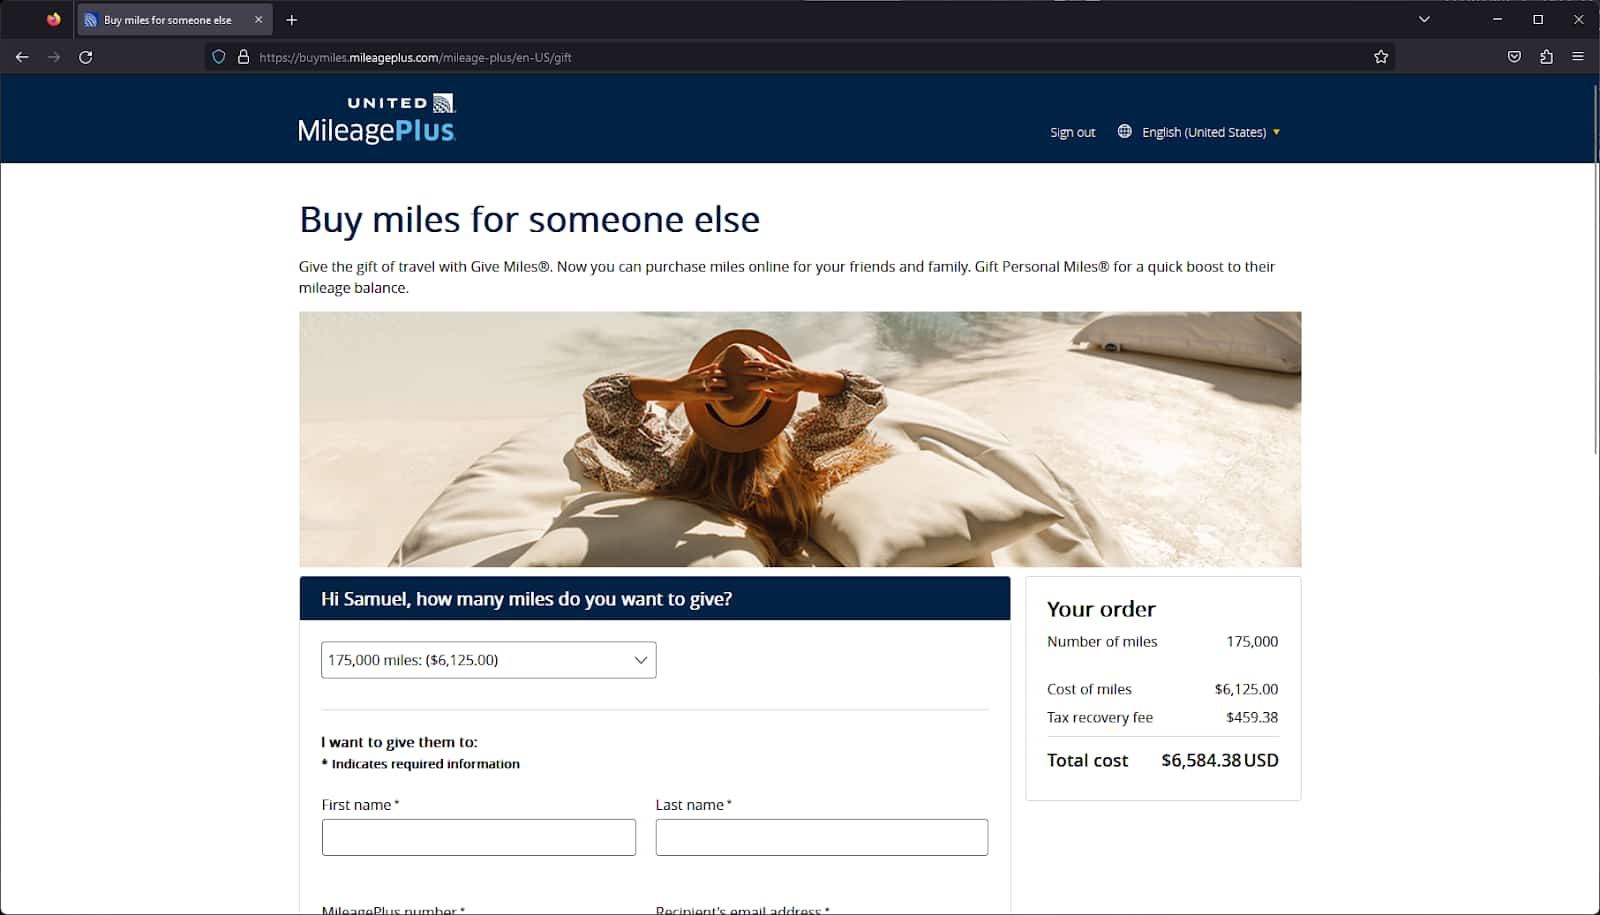Viewport: 1600px width, 915px height.
Task: Close the Buy miles tab
Action: 258,20
